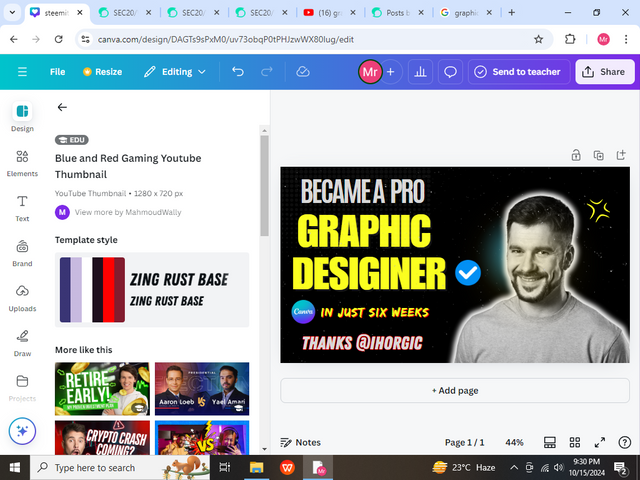Viewport: 640px width, 480px height.
Task: Redo the last action
Action: tap(267, 72)
